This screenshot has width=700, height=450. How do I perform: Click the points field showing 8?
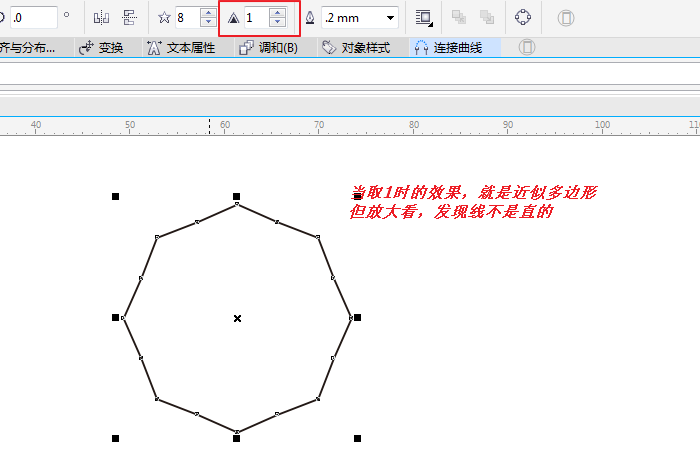tap(188, 18)
